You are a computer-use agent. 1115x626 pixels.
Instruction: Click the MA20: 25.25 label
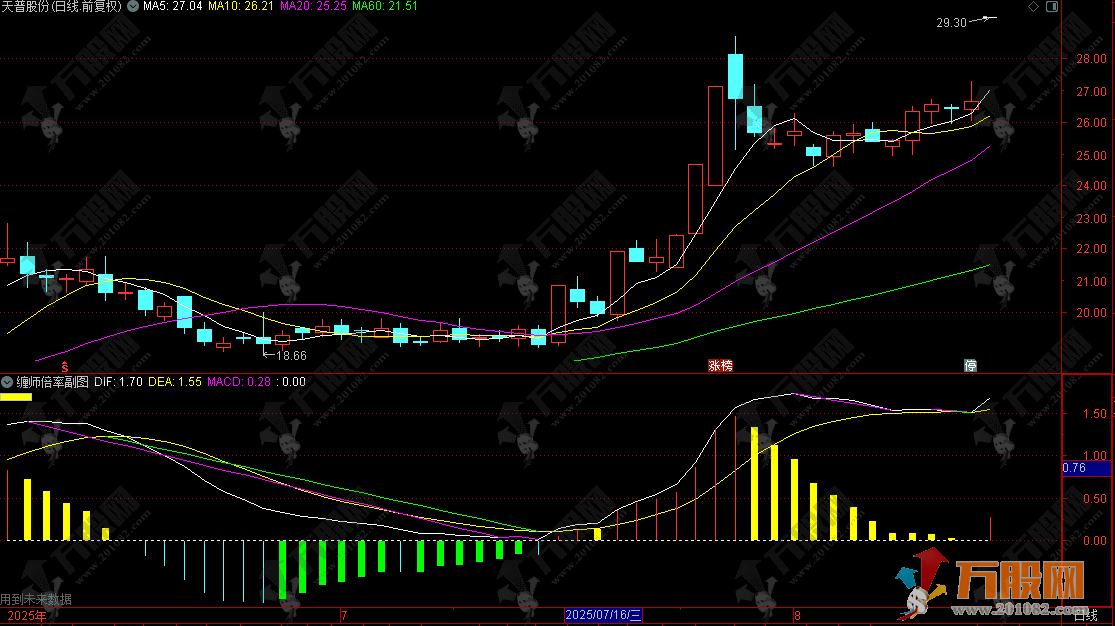click(314, 6)
